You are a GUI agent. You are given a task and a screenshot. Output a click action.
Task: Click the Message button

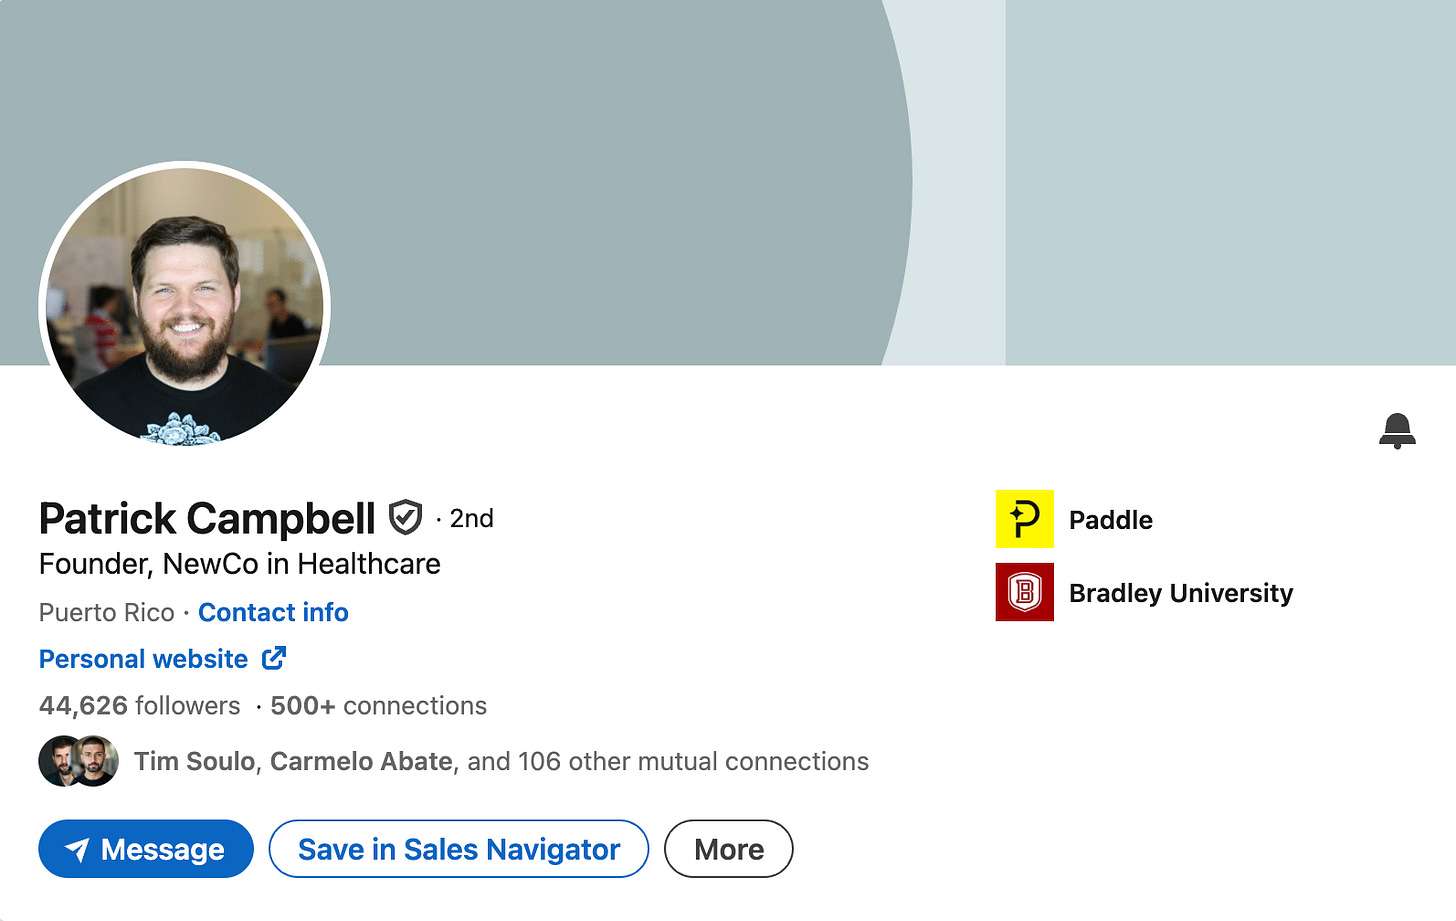point(146,848)
